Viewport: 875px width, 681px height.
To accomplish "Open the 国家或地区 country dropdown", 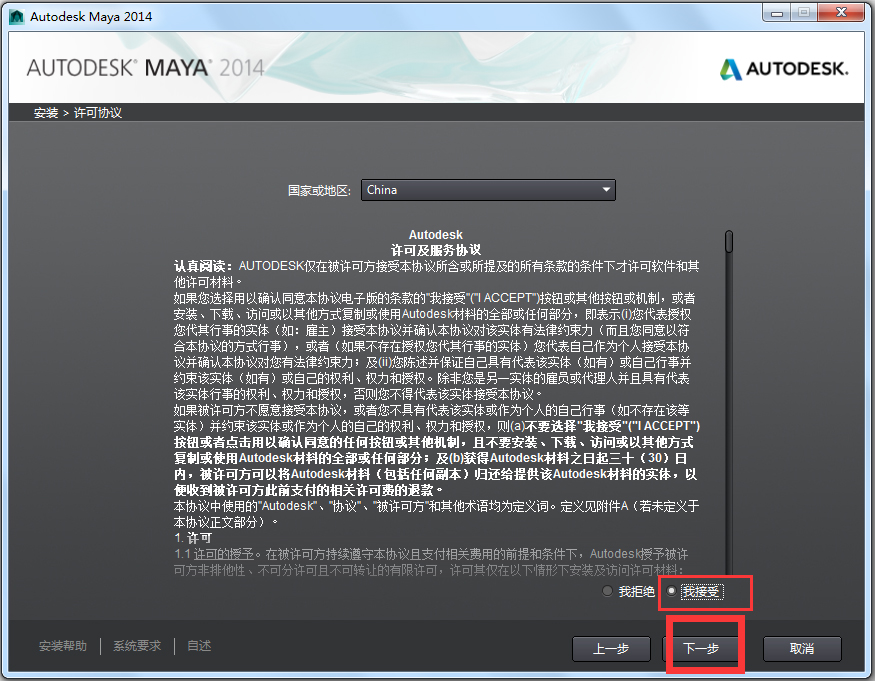I will coord(488,189).
